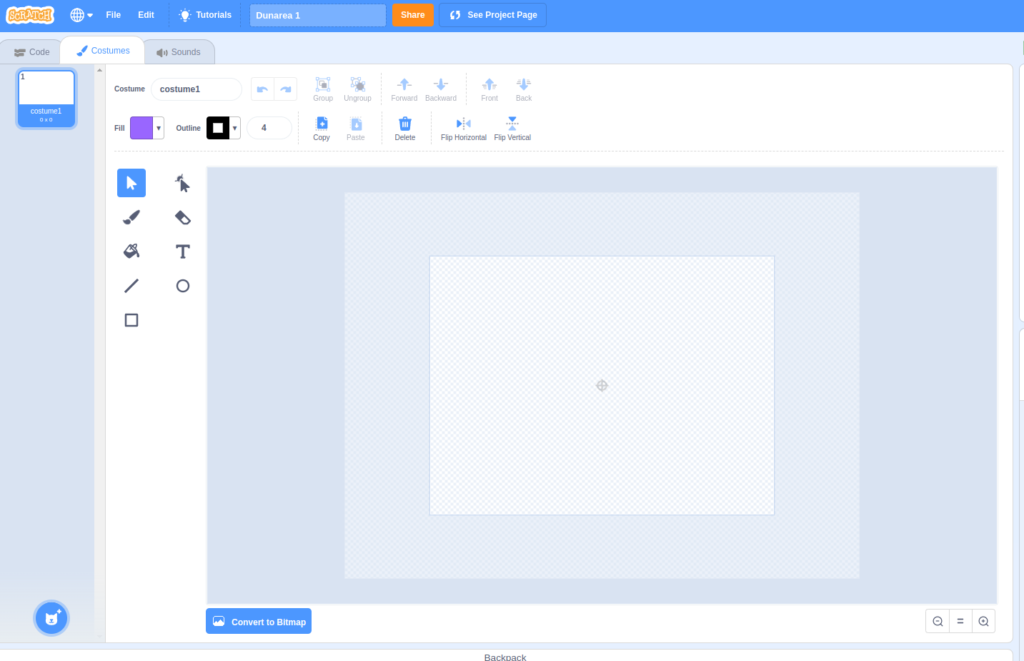Open the File menu

113,15
